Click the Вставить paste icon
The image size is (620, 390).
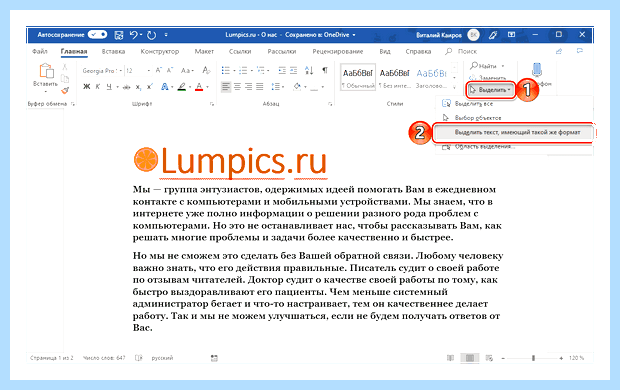tap(46, 71)
